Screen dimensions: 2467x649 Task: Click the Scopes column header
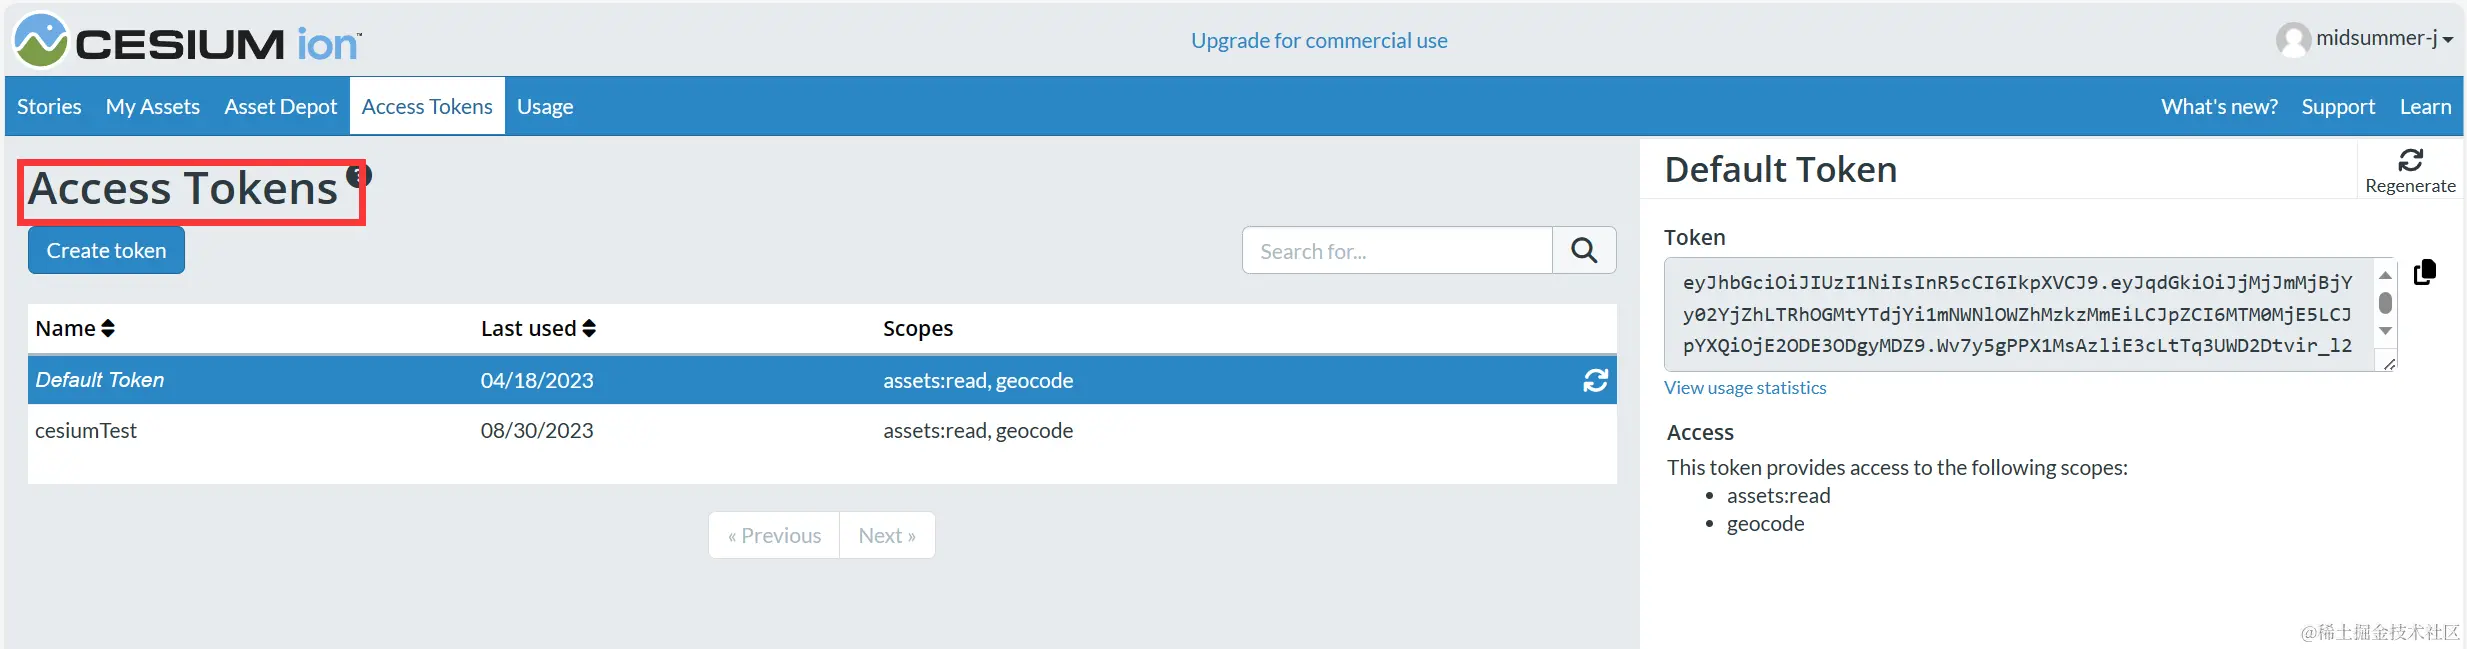pos(918,328)
